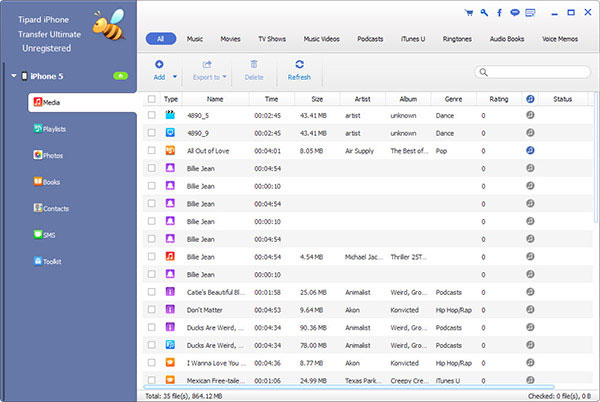Check the box for 4890_5
This screenshot has width=600, height=402.
(152, 115)
